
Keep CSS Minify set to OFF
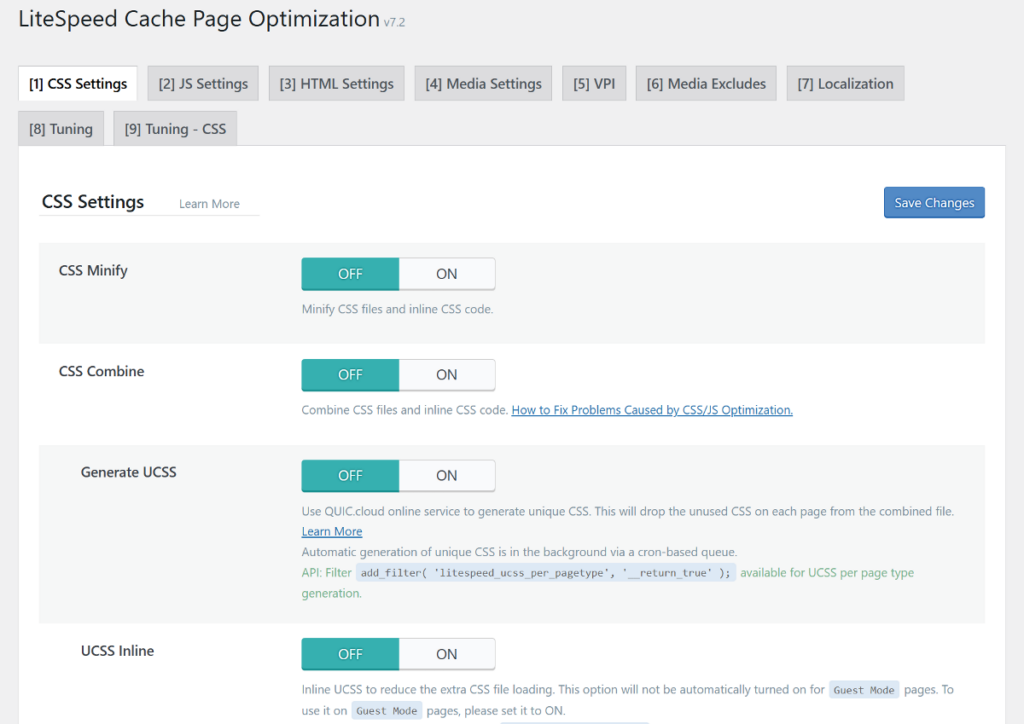(x=349, y=273)
